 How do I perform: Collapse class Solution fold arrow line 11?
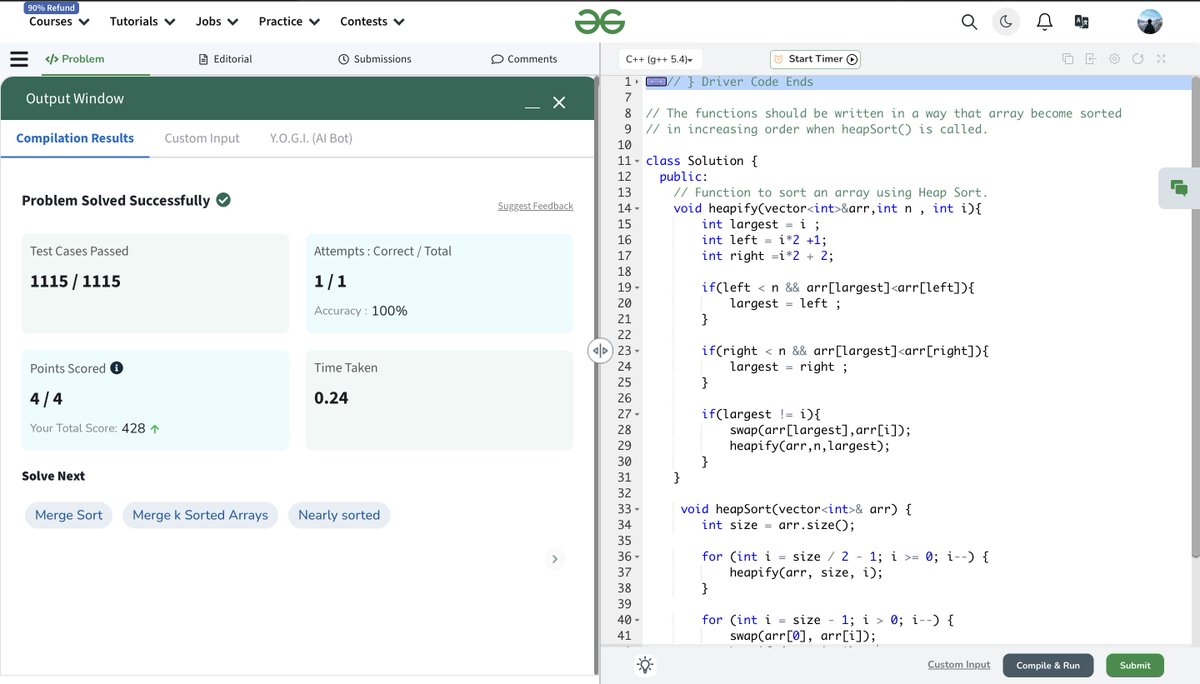pyautogui.click(x=637, y=161)
